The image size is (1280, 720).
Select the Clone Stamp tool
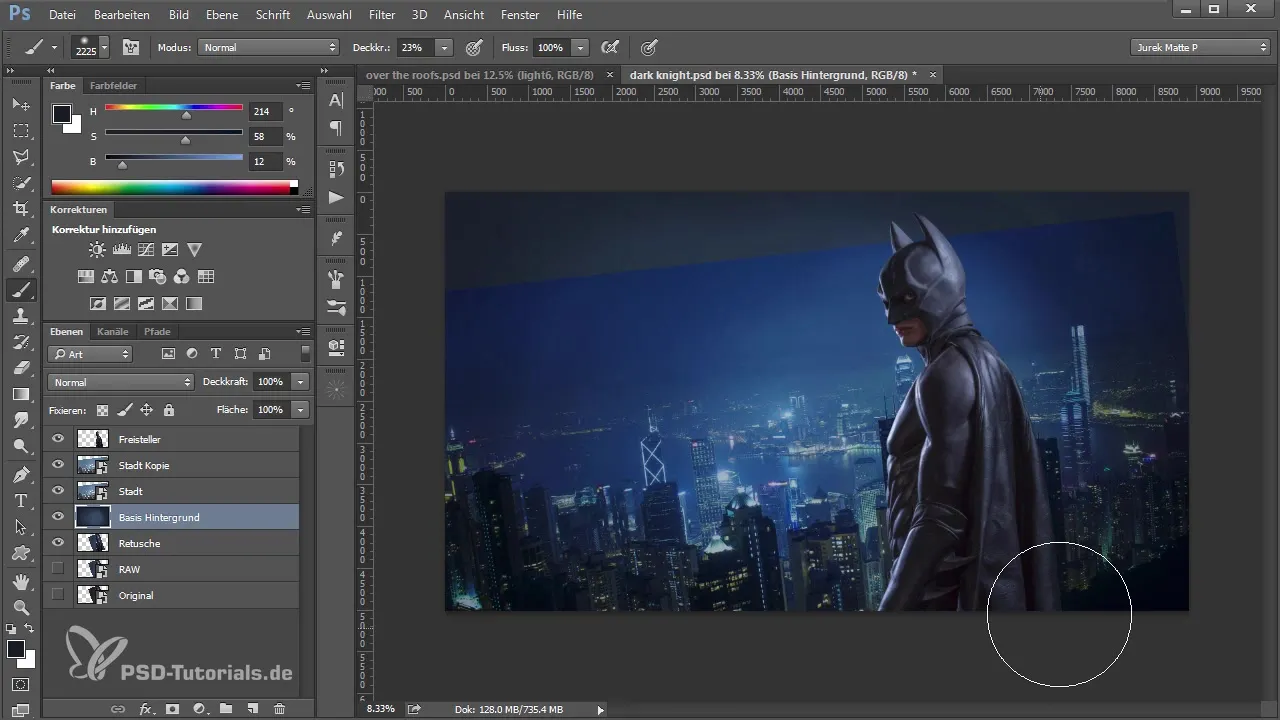tap(21, 316)
